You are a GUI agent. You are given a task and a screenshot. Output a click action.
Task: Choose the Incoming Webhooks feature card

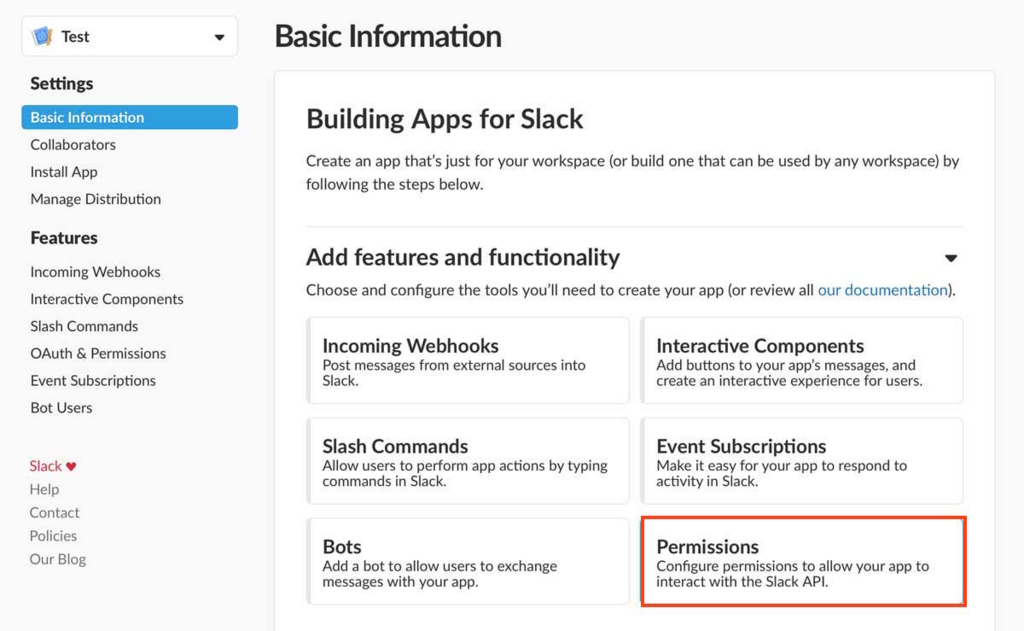click(468, 360)
